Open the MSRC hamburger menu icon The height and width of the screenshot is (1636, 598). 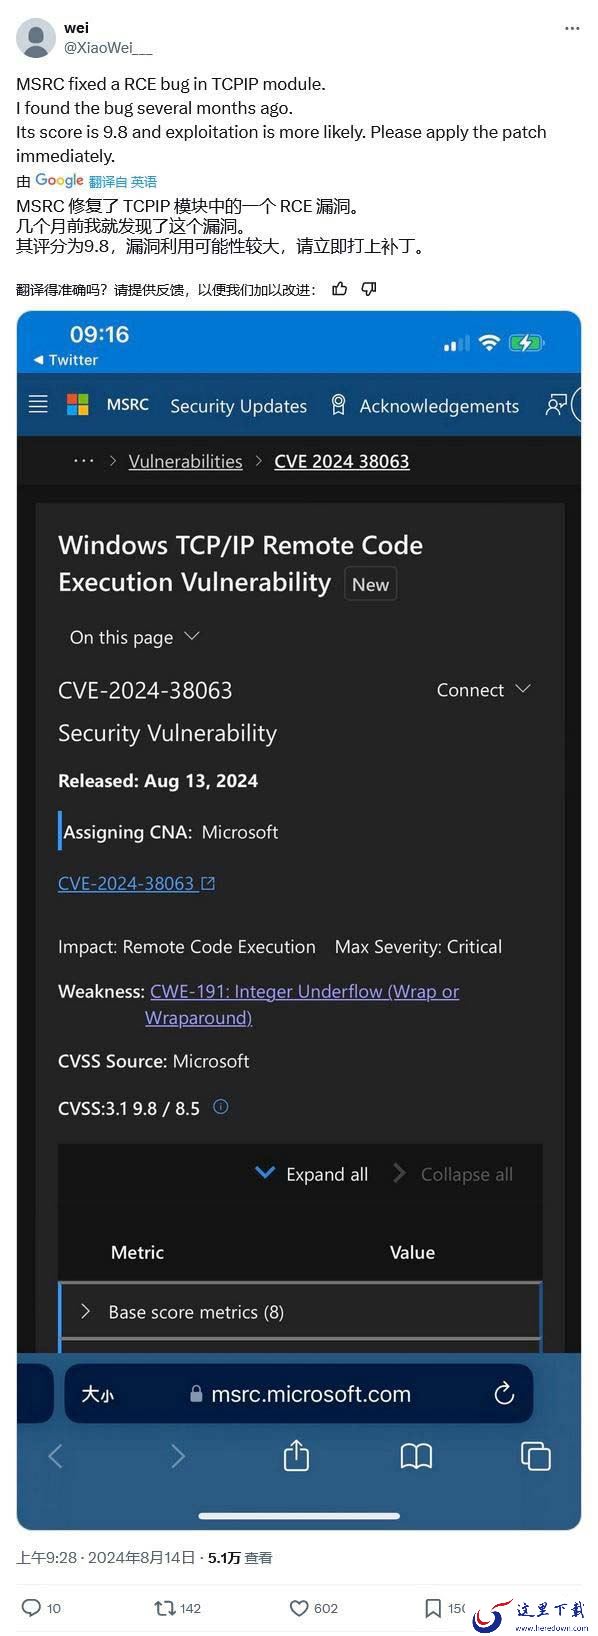(38, 404)
